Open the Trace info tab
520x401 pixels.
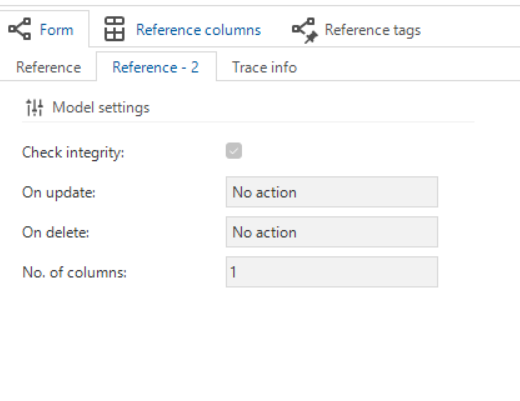(x=264, y=67)
